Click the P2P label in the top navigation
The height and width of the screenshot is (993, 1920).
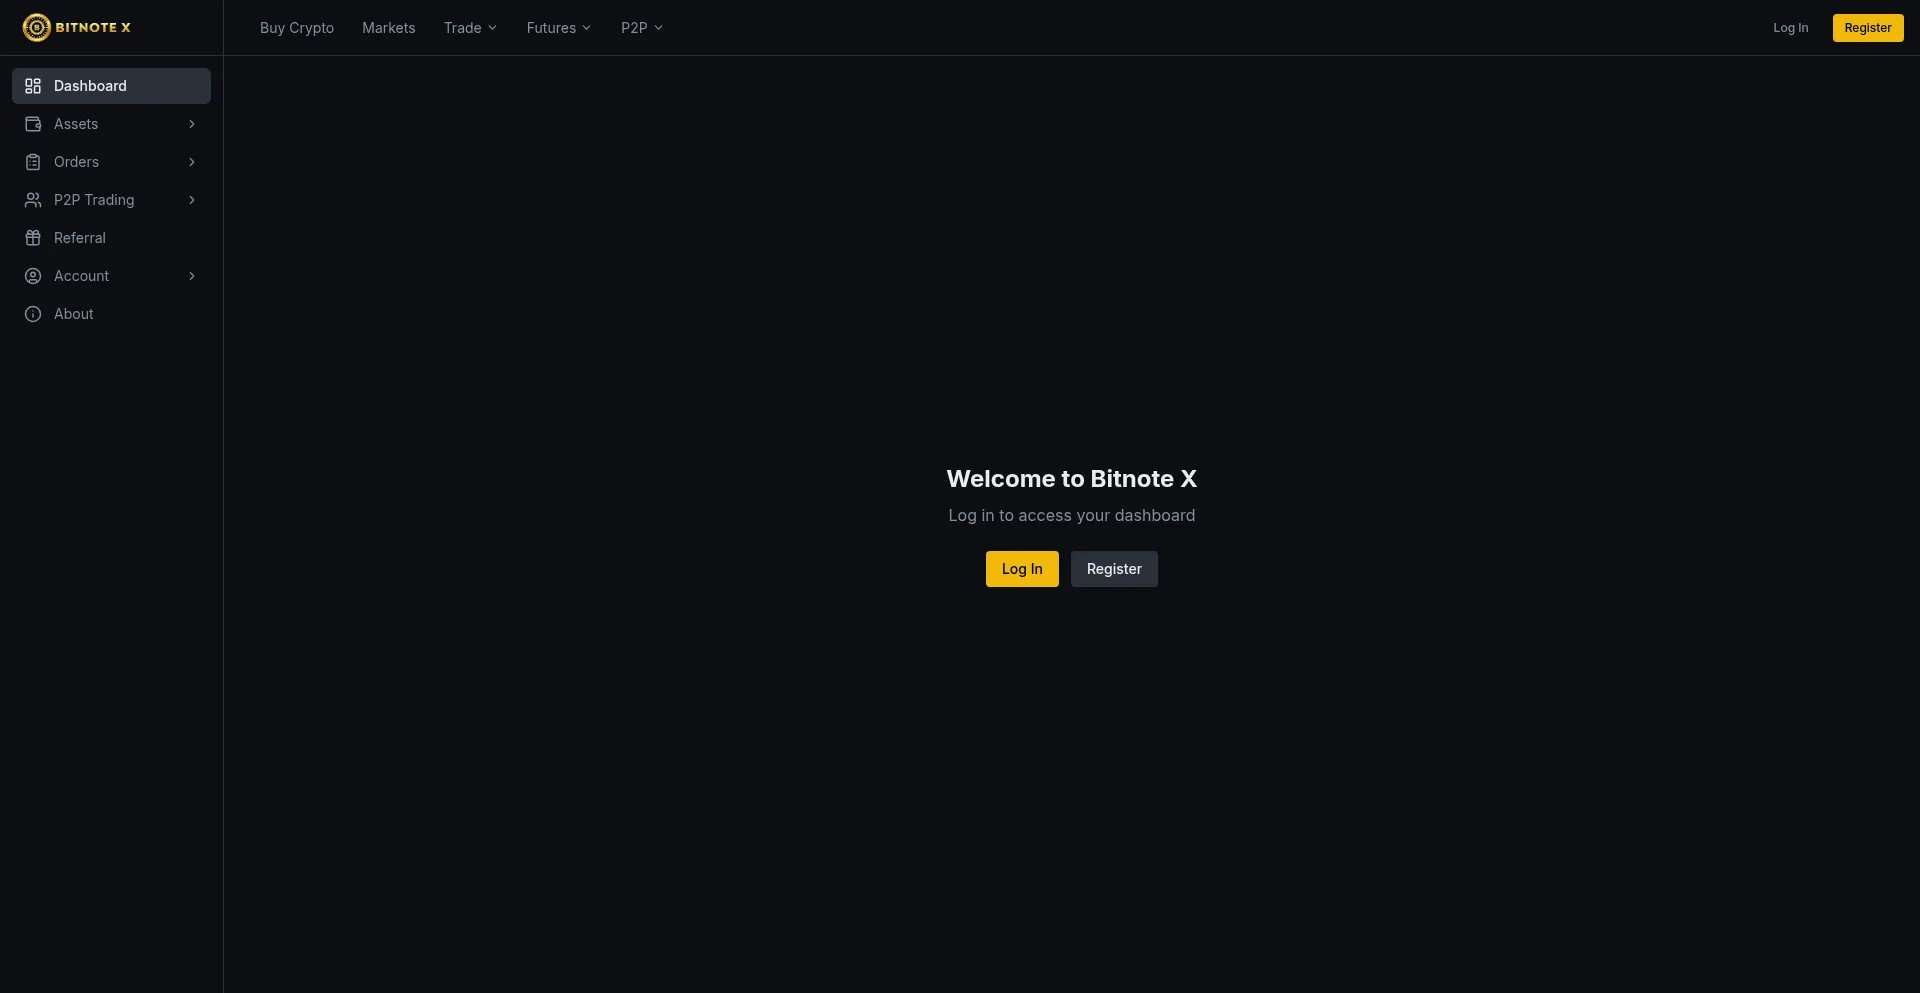coord(634,28)
